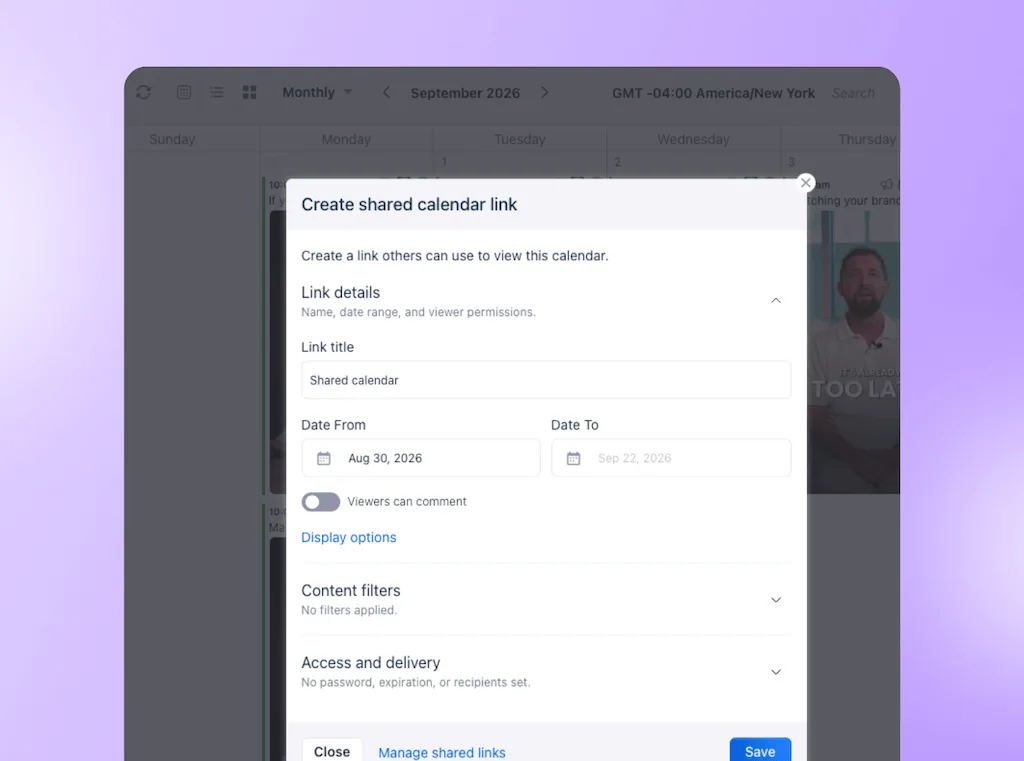
Task: Click the GMT -04:00 America/New York timezone
Action: 713,93
